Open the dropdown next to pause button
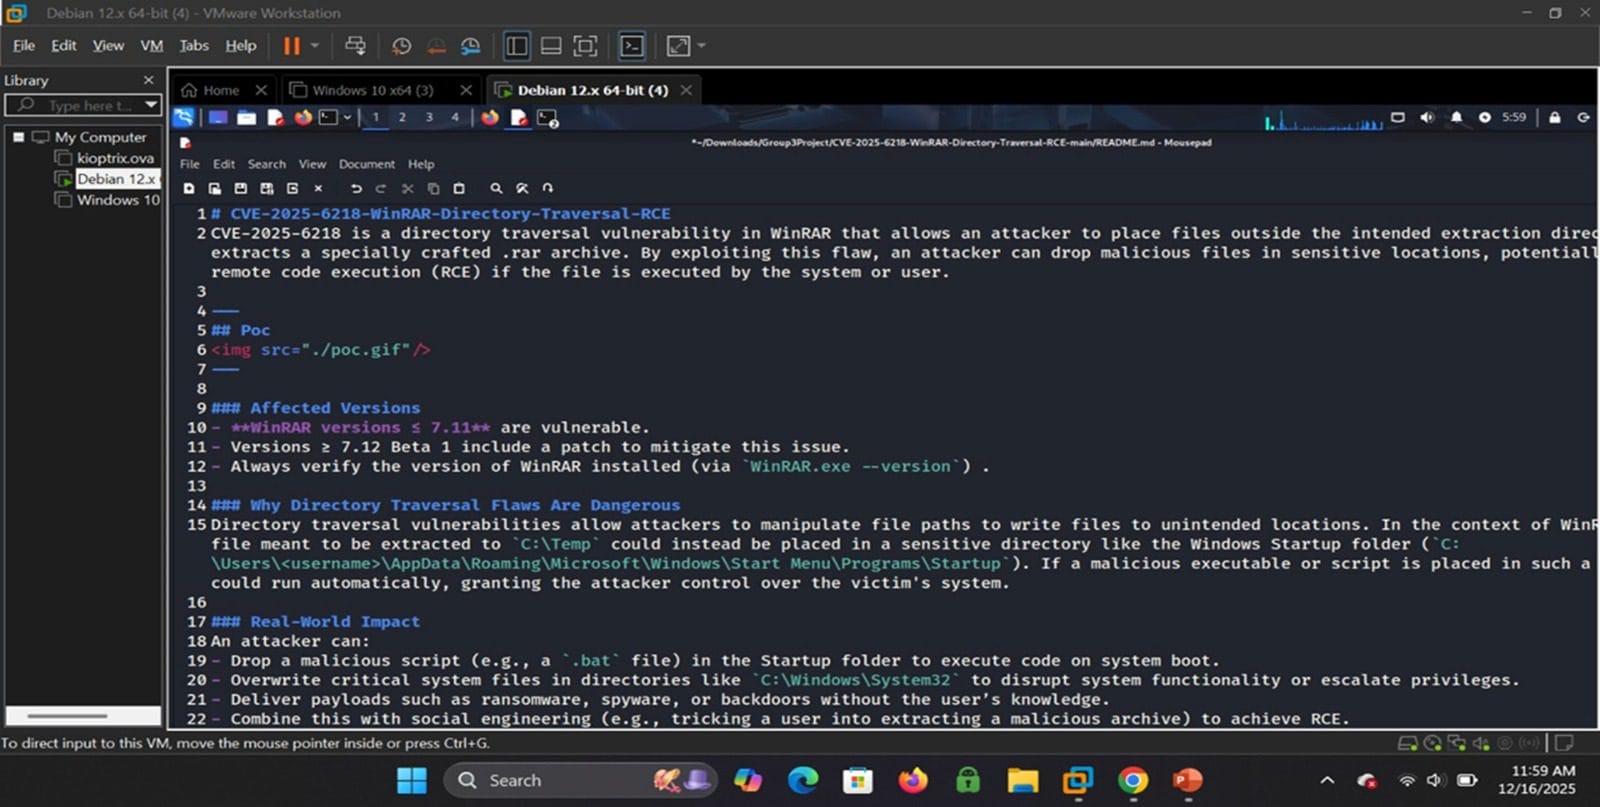 coord(315,46)
